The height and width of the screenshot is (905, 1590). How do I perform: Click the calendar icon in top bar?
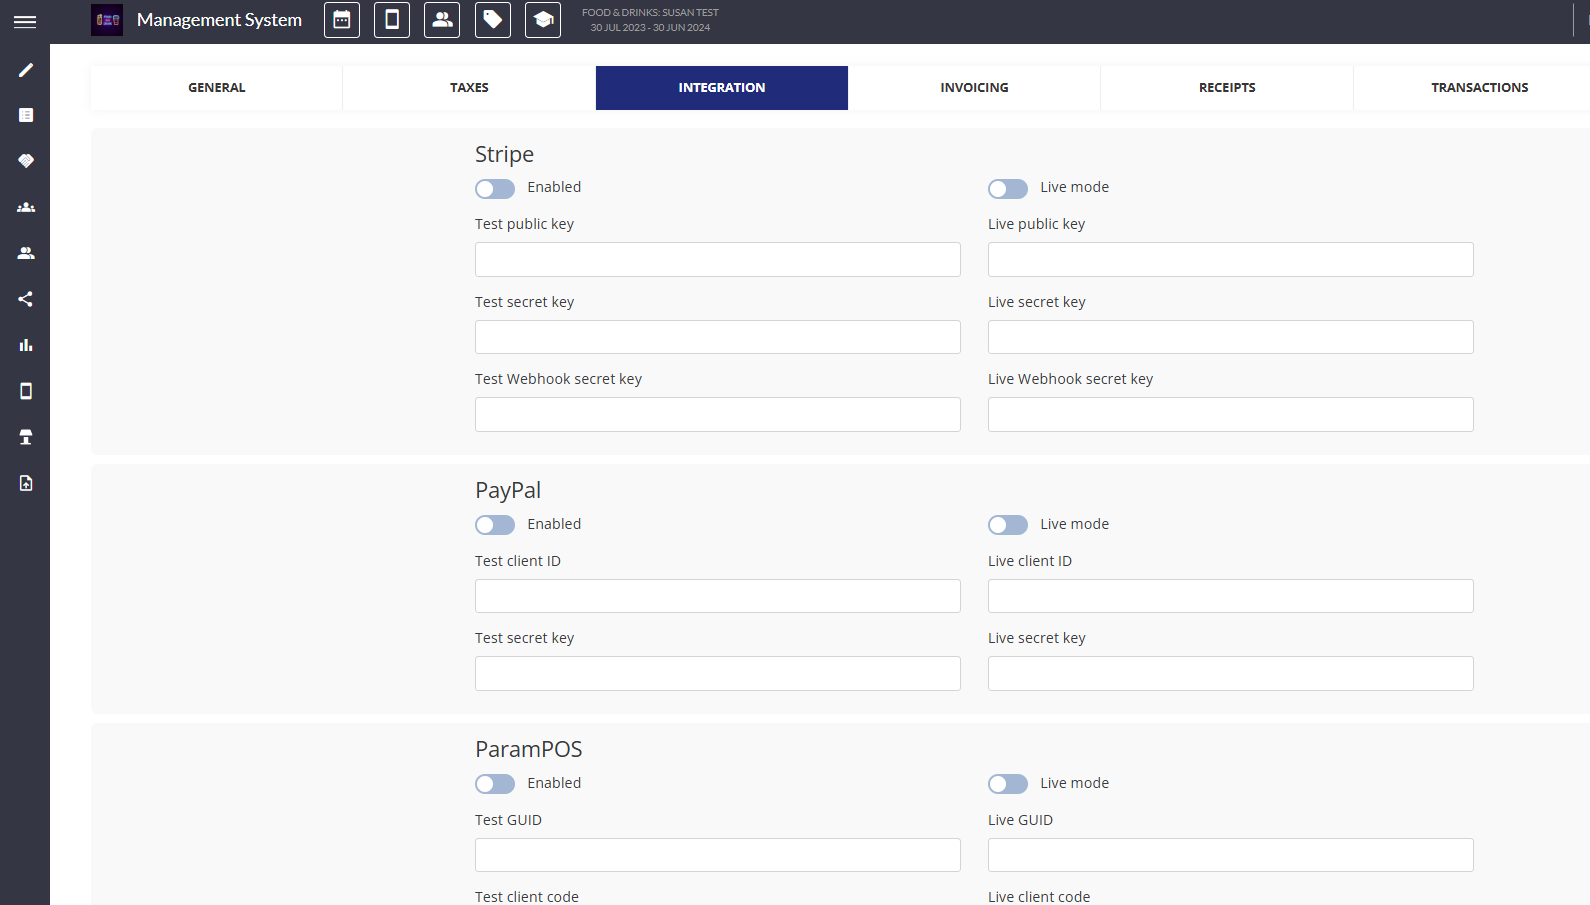[342, 20]
